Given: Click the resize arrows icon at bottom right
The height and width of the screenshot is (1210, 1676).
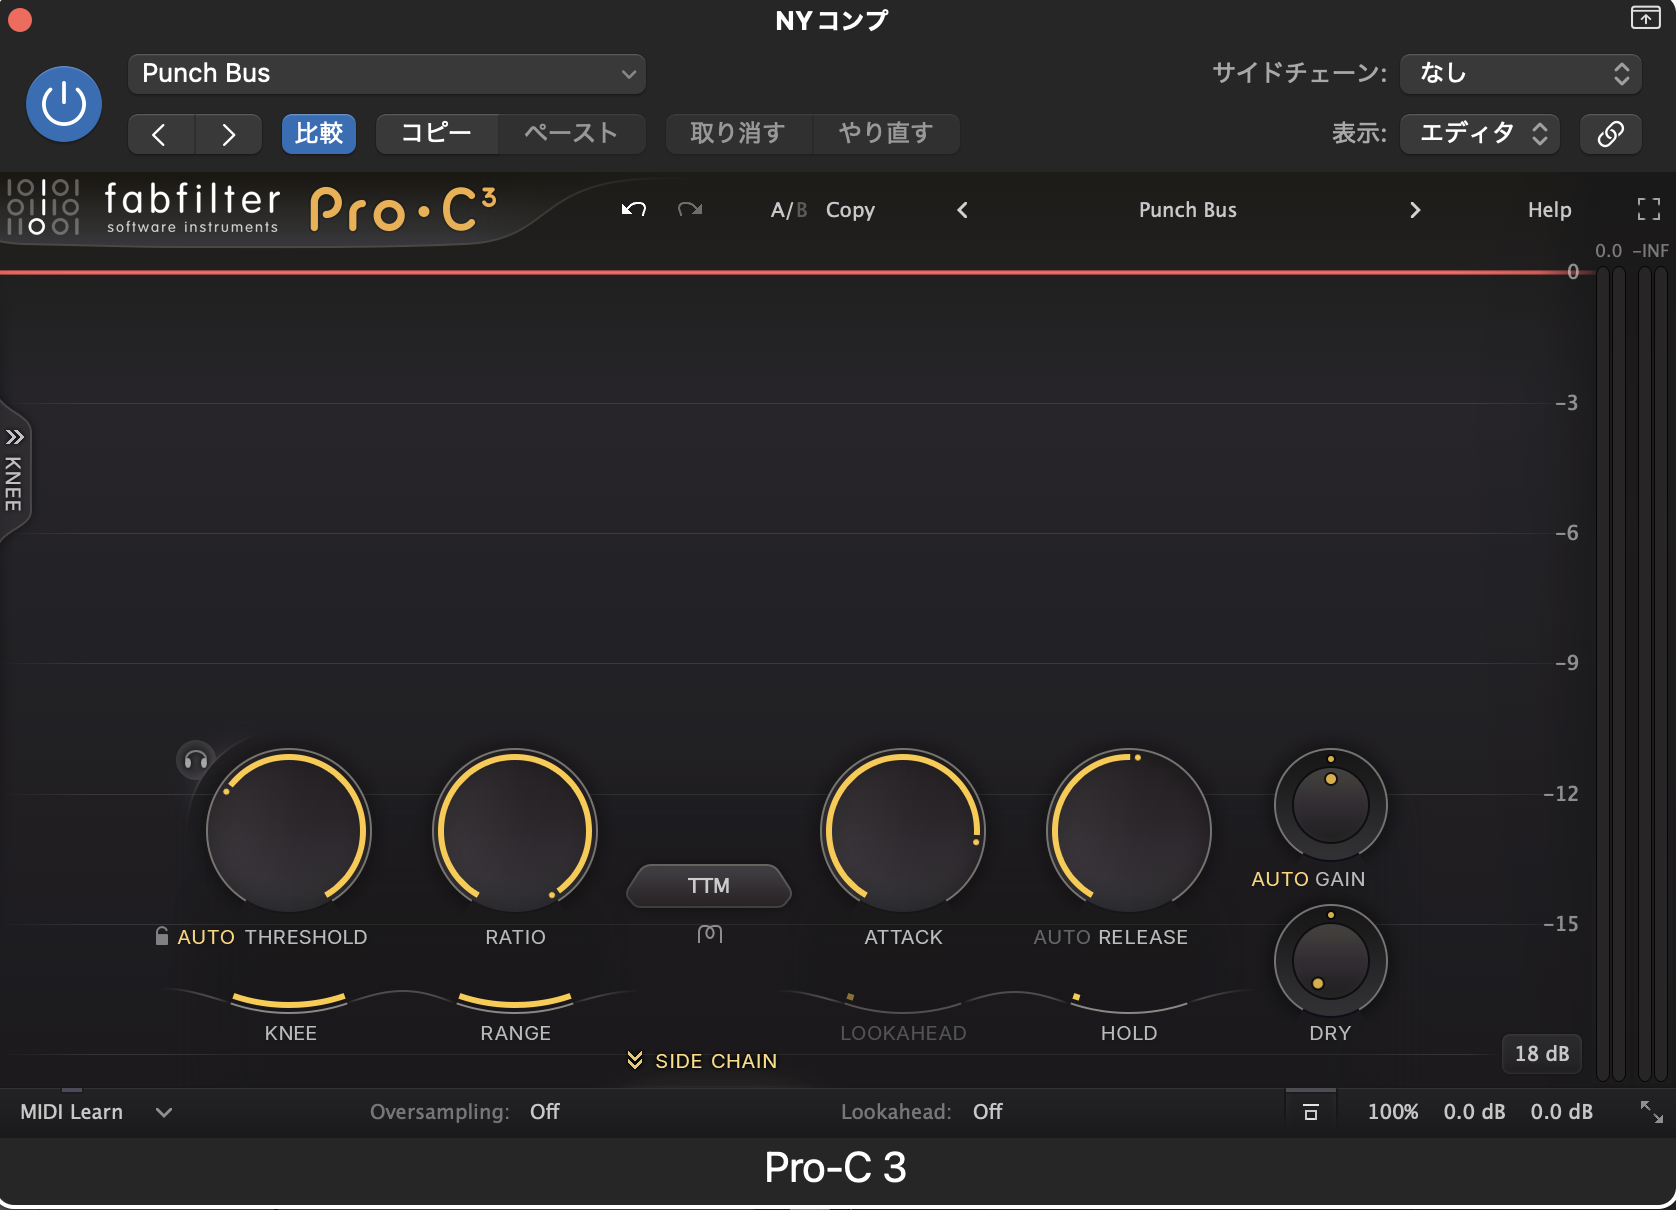Looking at the screenshot, I should coord(1651,1112).
